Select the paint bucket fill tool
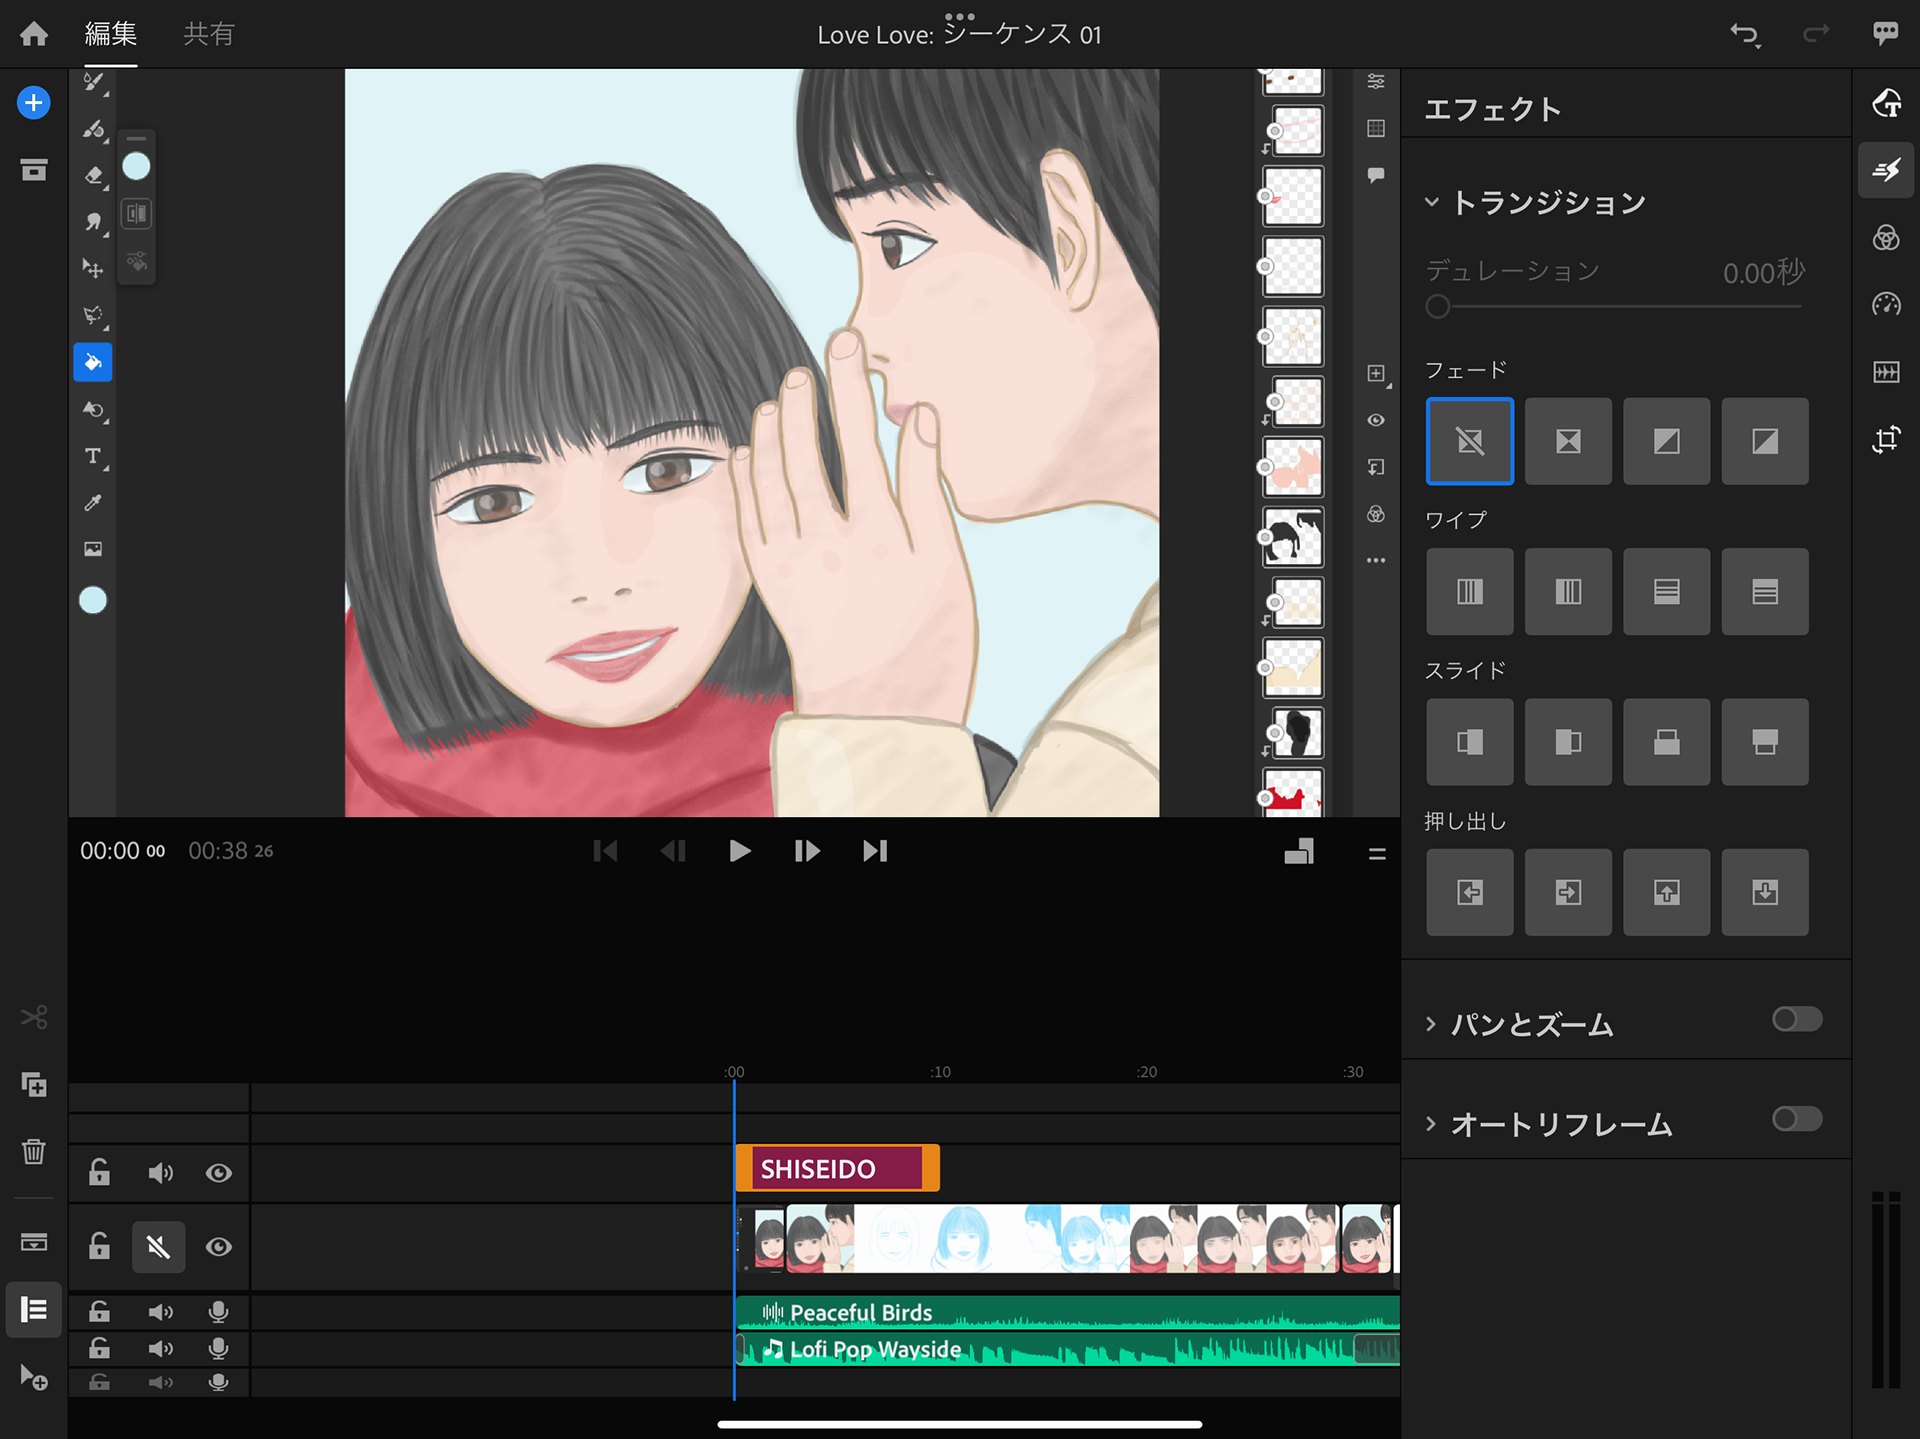 (x=93, y=362)
